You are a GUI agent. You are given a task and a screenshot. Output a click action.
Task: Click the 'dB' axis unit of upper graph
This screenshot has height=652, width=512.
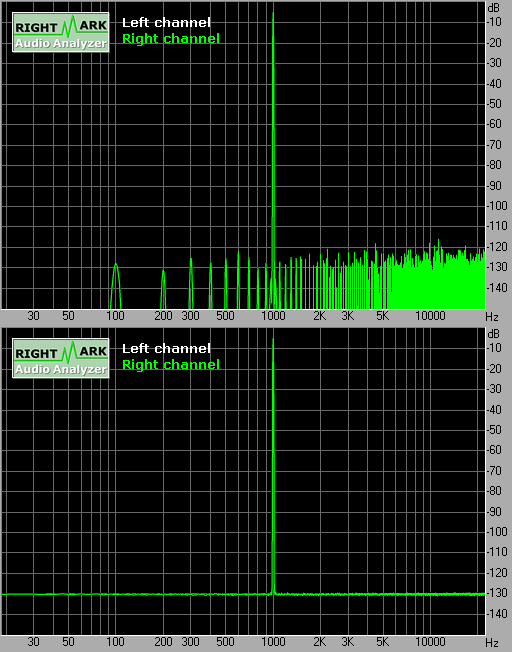493,8
